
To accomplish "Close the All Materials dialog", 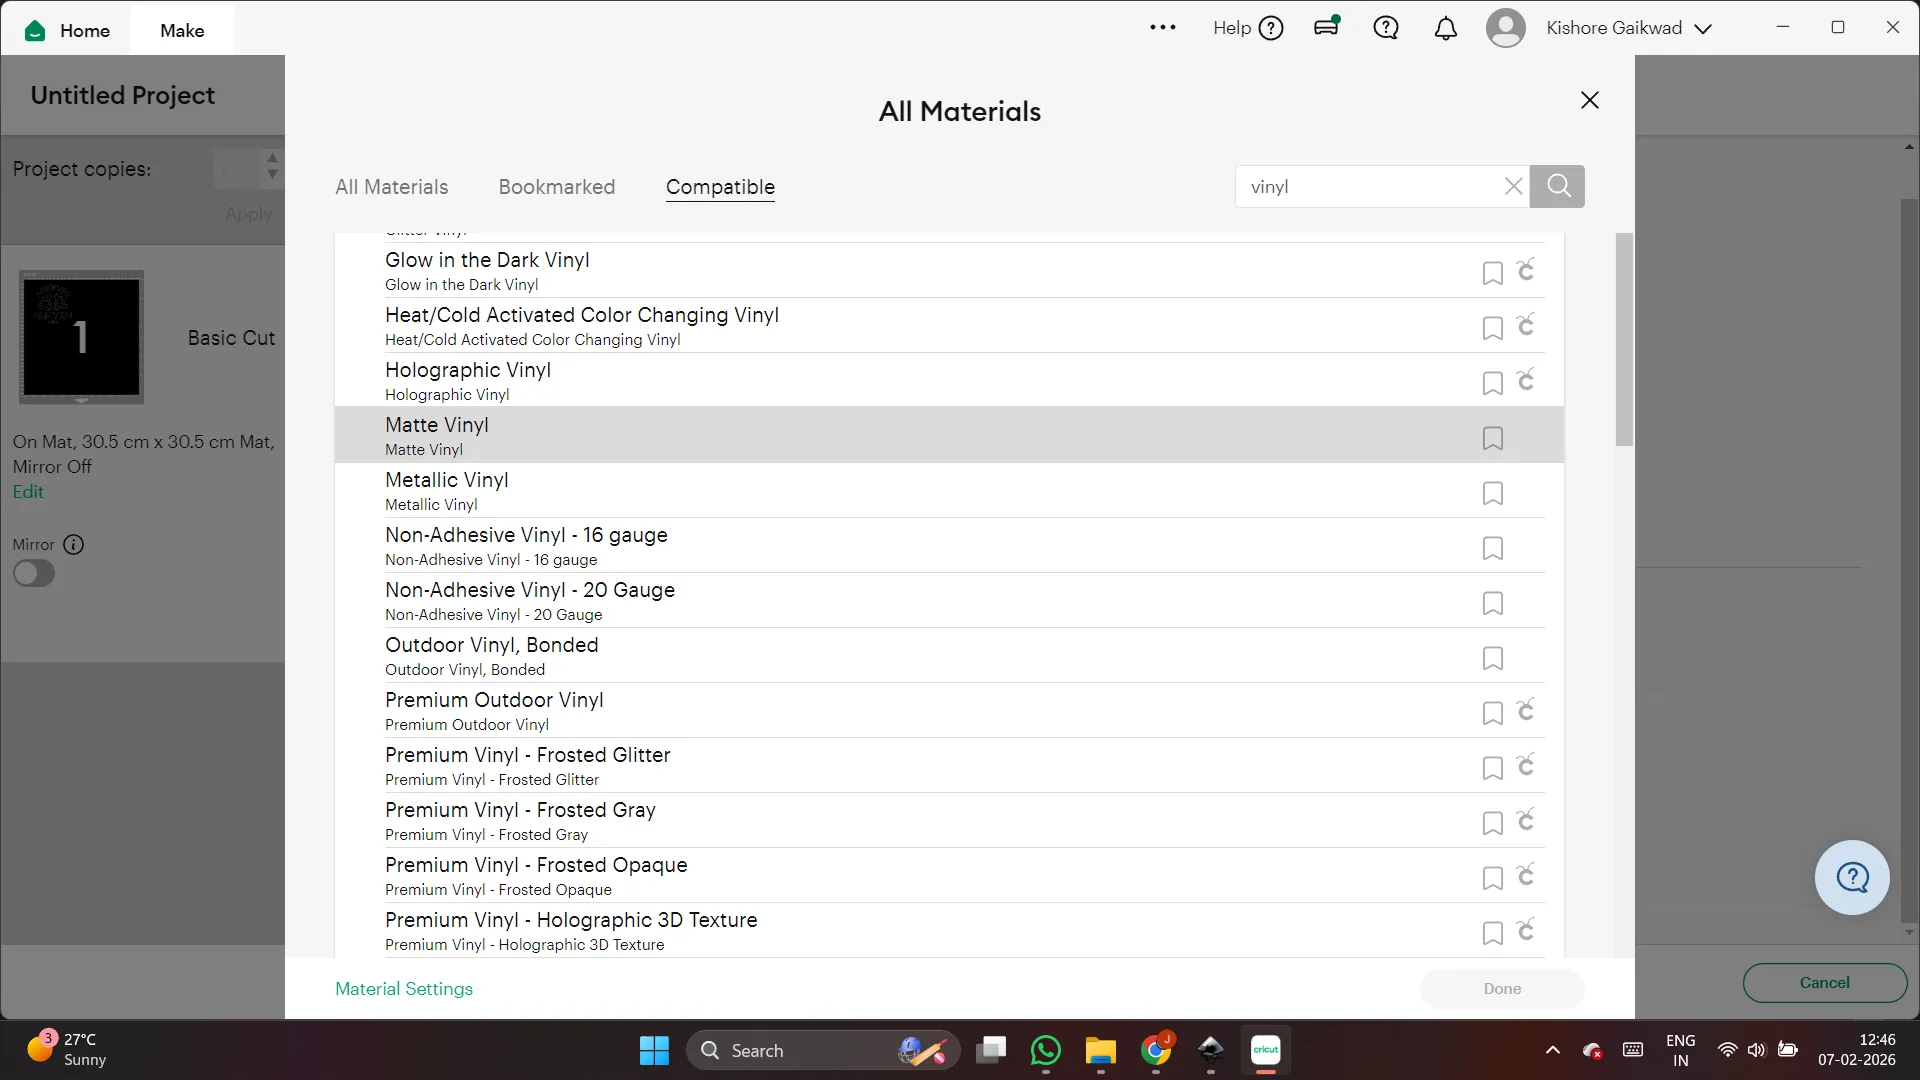I will (1589, 100).
